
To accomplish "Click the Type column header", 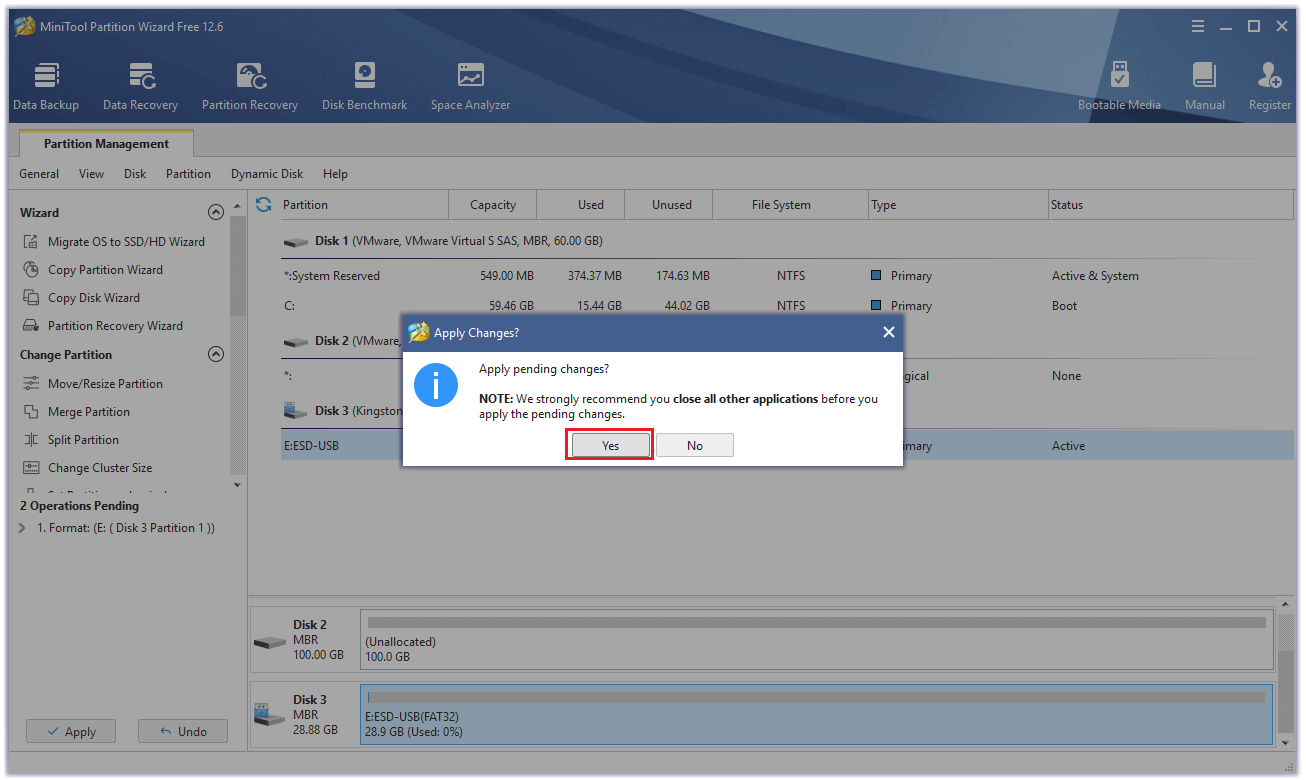I will [x=958, y=205].
